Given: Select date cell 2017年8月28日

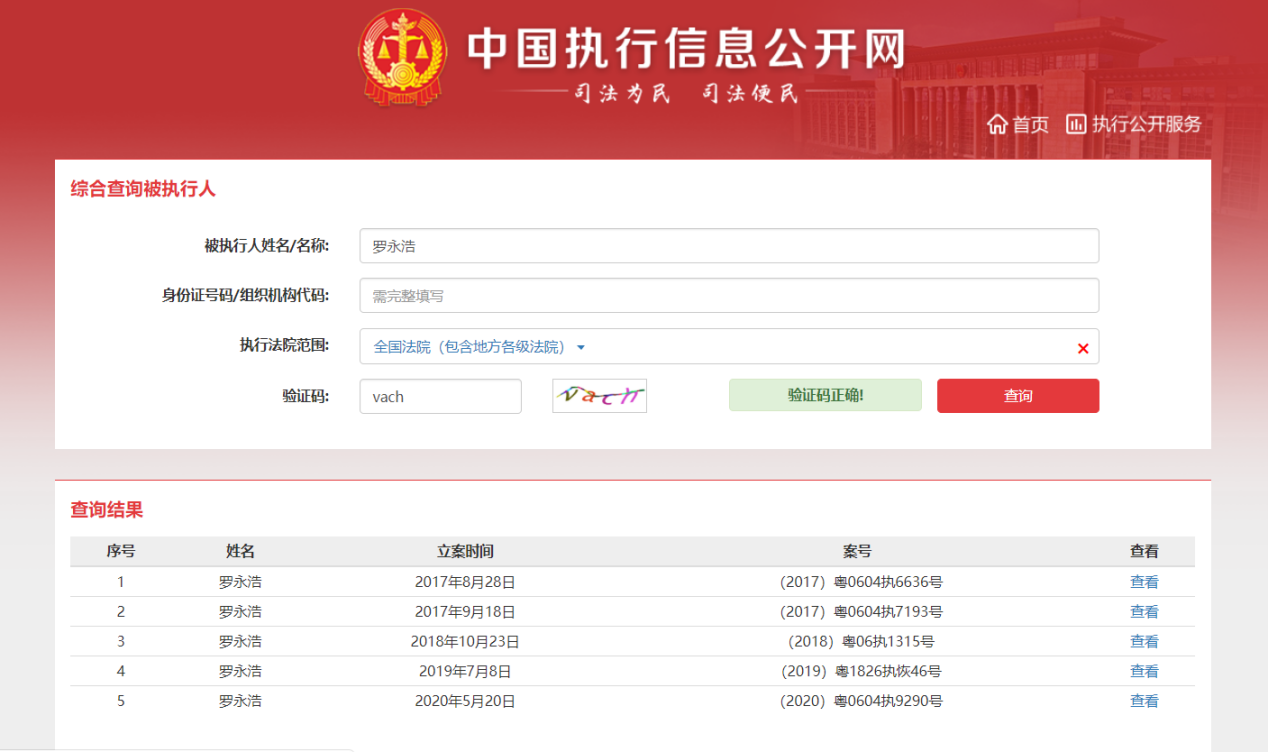Looking at the screenshot, I should click(465, 582).
